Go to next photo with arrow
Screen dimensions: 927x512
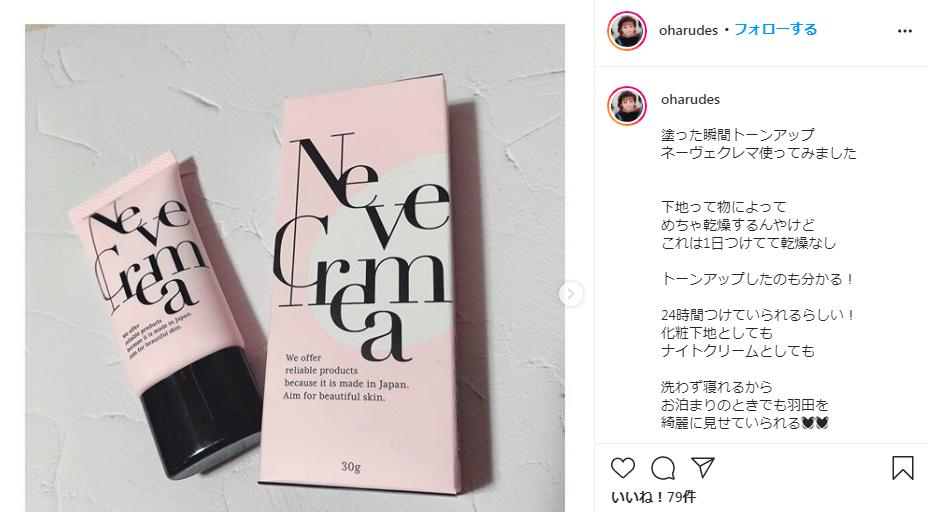(571, 294)
